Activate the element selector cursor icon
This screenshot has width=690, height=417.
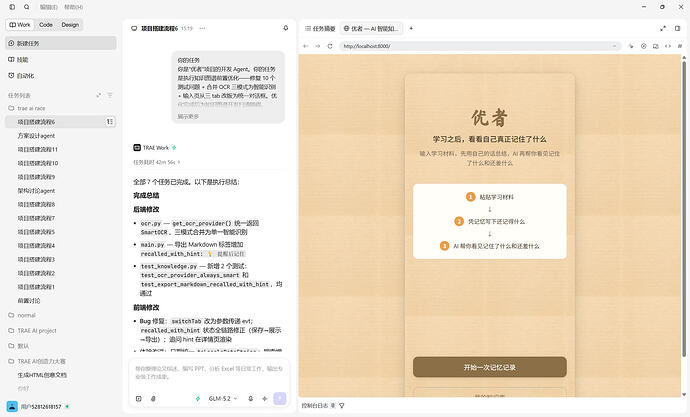pyautogui.click(x=631, y=46)
